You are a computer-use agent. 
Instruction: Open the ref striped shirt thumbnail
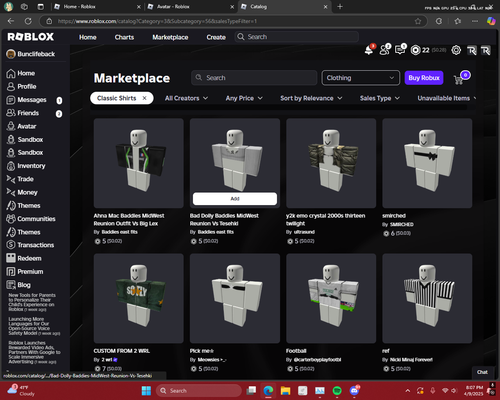pos(427,298)
